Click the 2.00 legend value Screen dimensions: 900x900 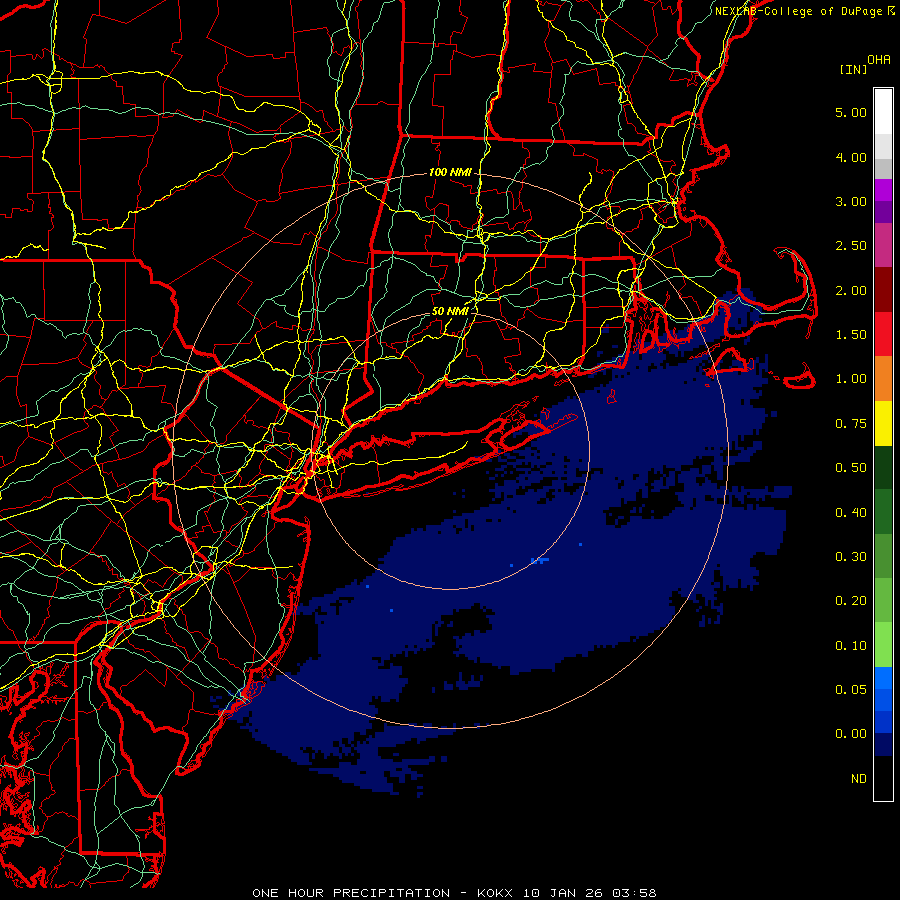click(851, 290)
